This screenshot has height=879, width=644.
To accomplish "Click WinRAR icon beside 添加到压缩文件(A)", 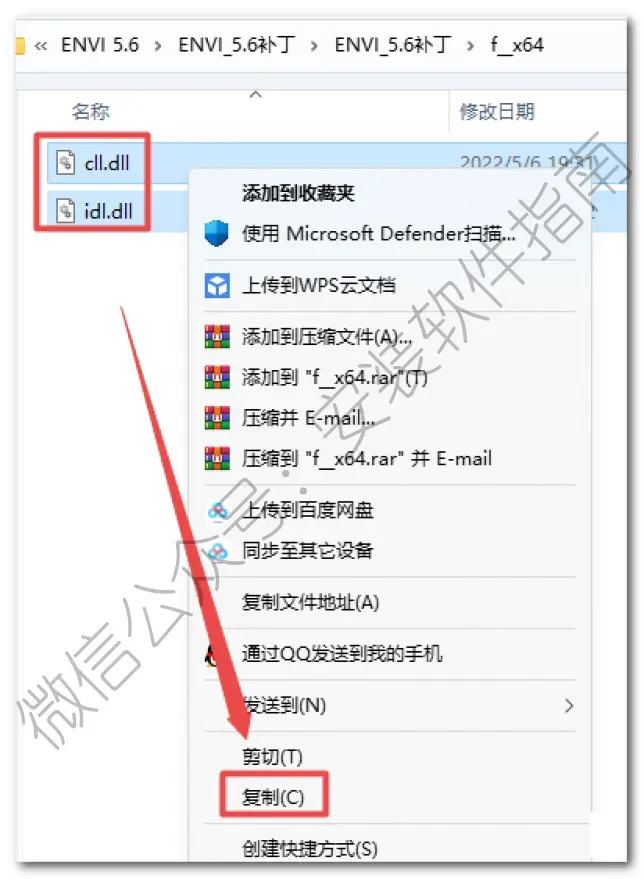I will 217,336.
